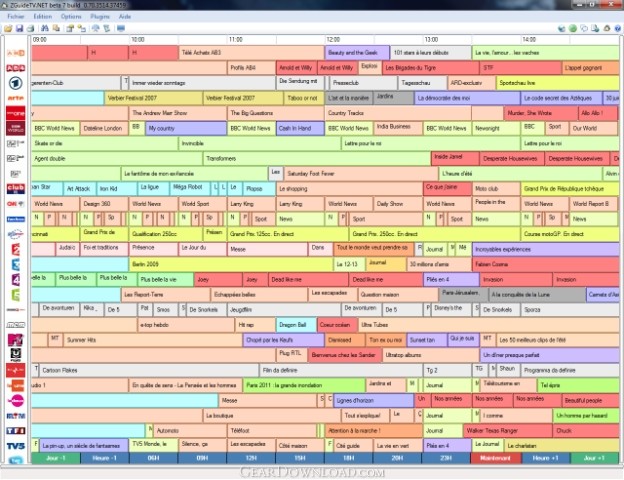Click the Heure -1 button

pos(105,458)
